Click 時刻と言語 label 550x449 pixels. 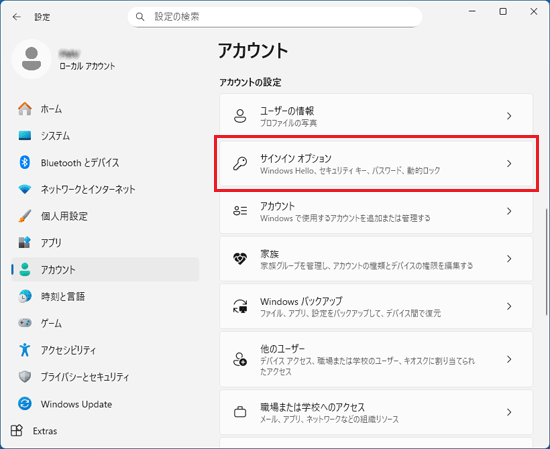(63, 296)
